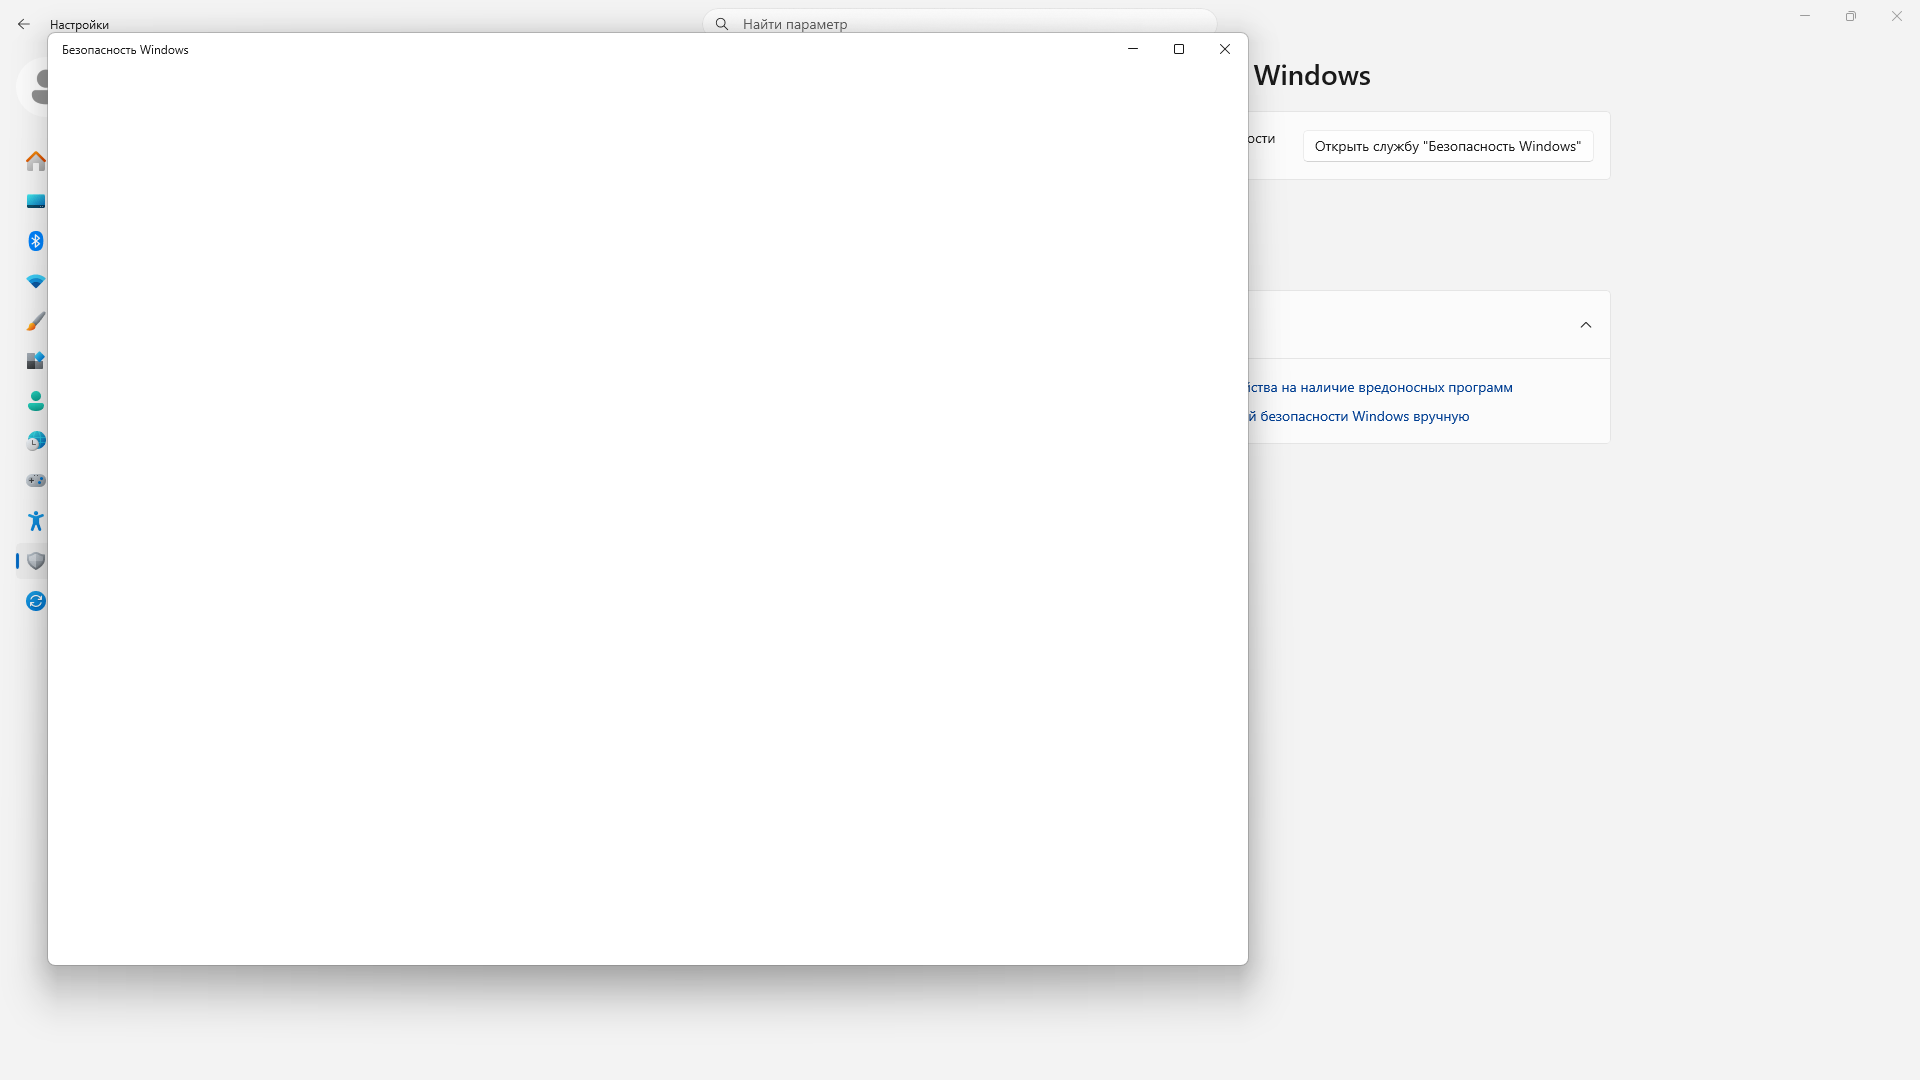This screenshot has height=1080, width=1920.
Task: Open link about checking for malicious programs
Action: click(x=1380, y=387)
